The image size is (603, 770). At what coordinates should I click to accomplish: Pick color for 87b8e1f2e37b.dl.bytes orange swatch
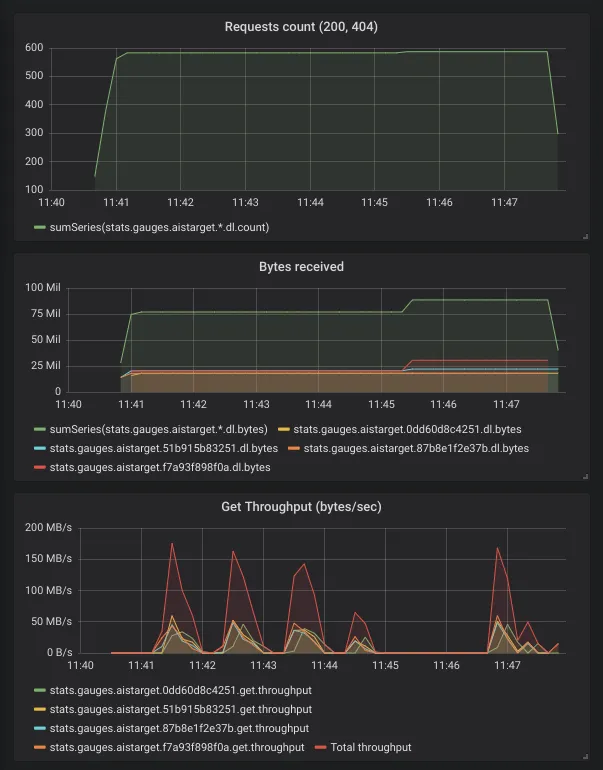(294, 448)
